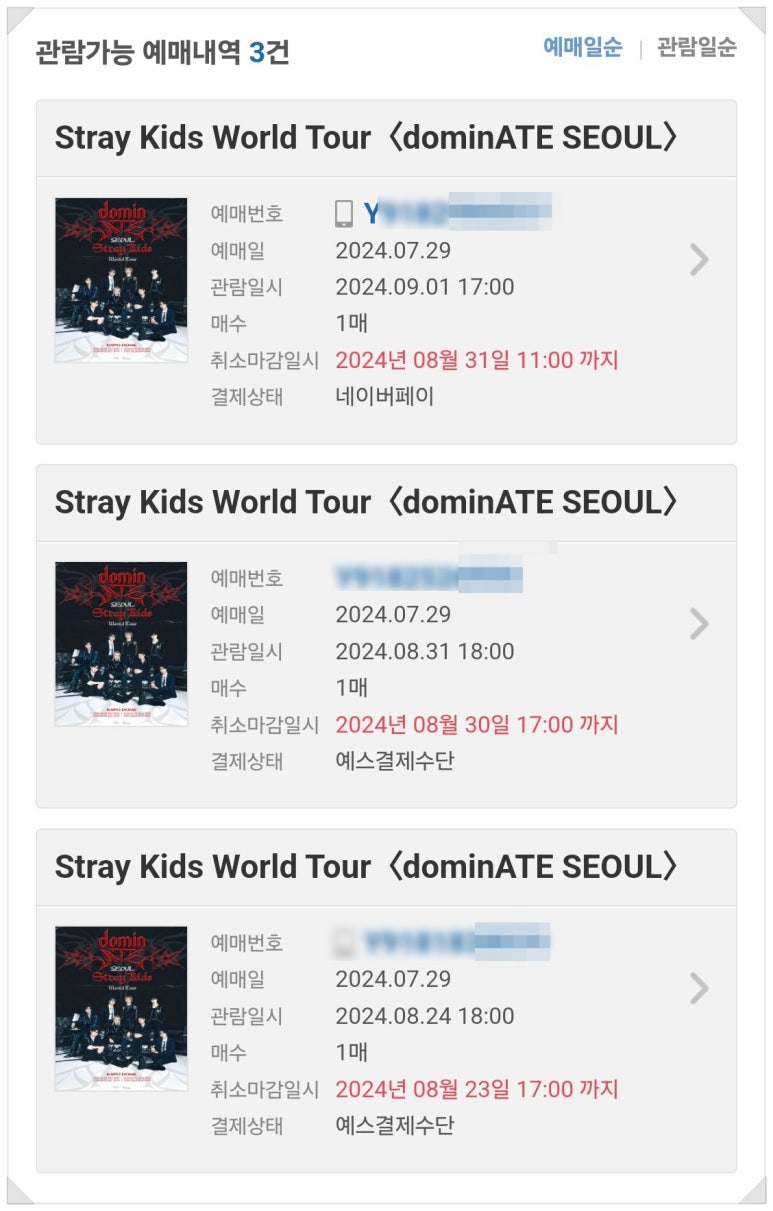The image size is (773, 1211).
Task: Sort bookings by 관람일순
Action: pos(697,47)
